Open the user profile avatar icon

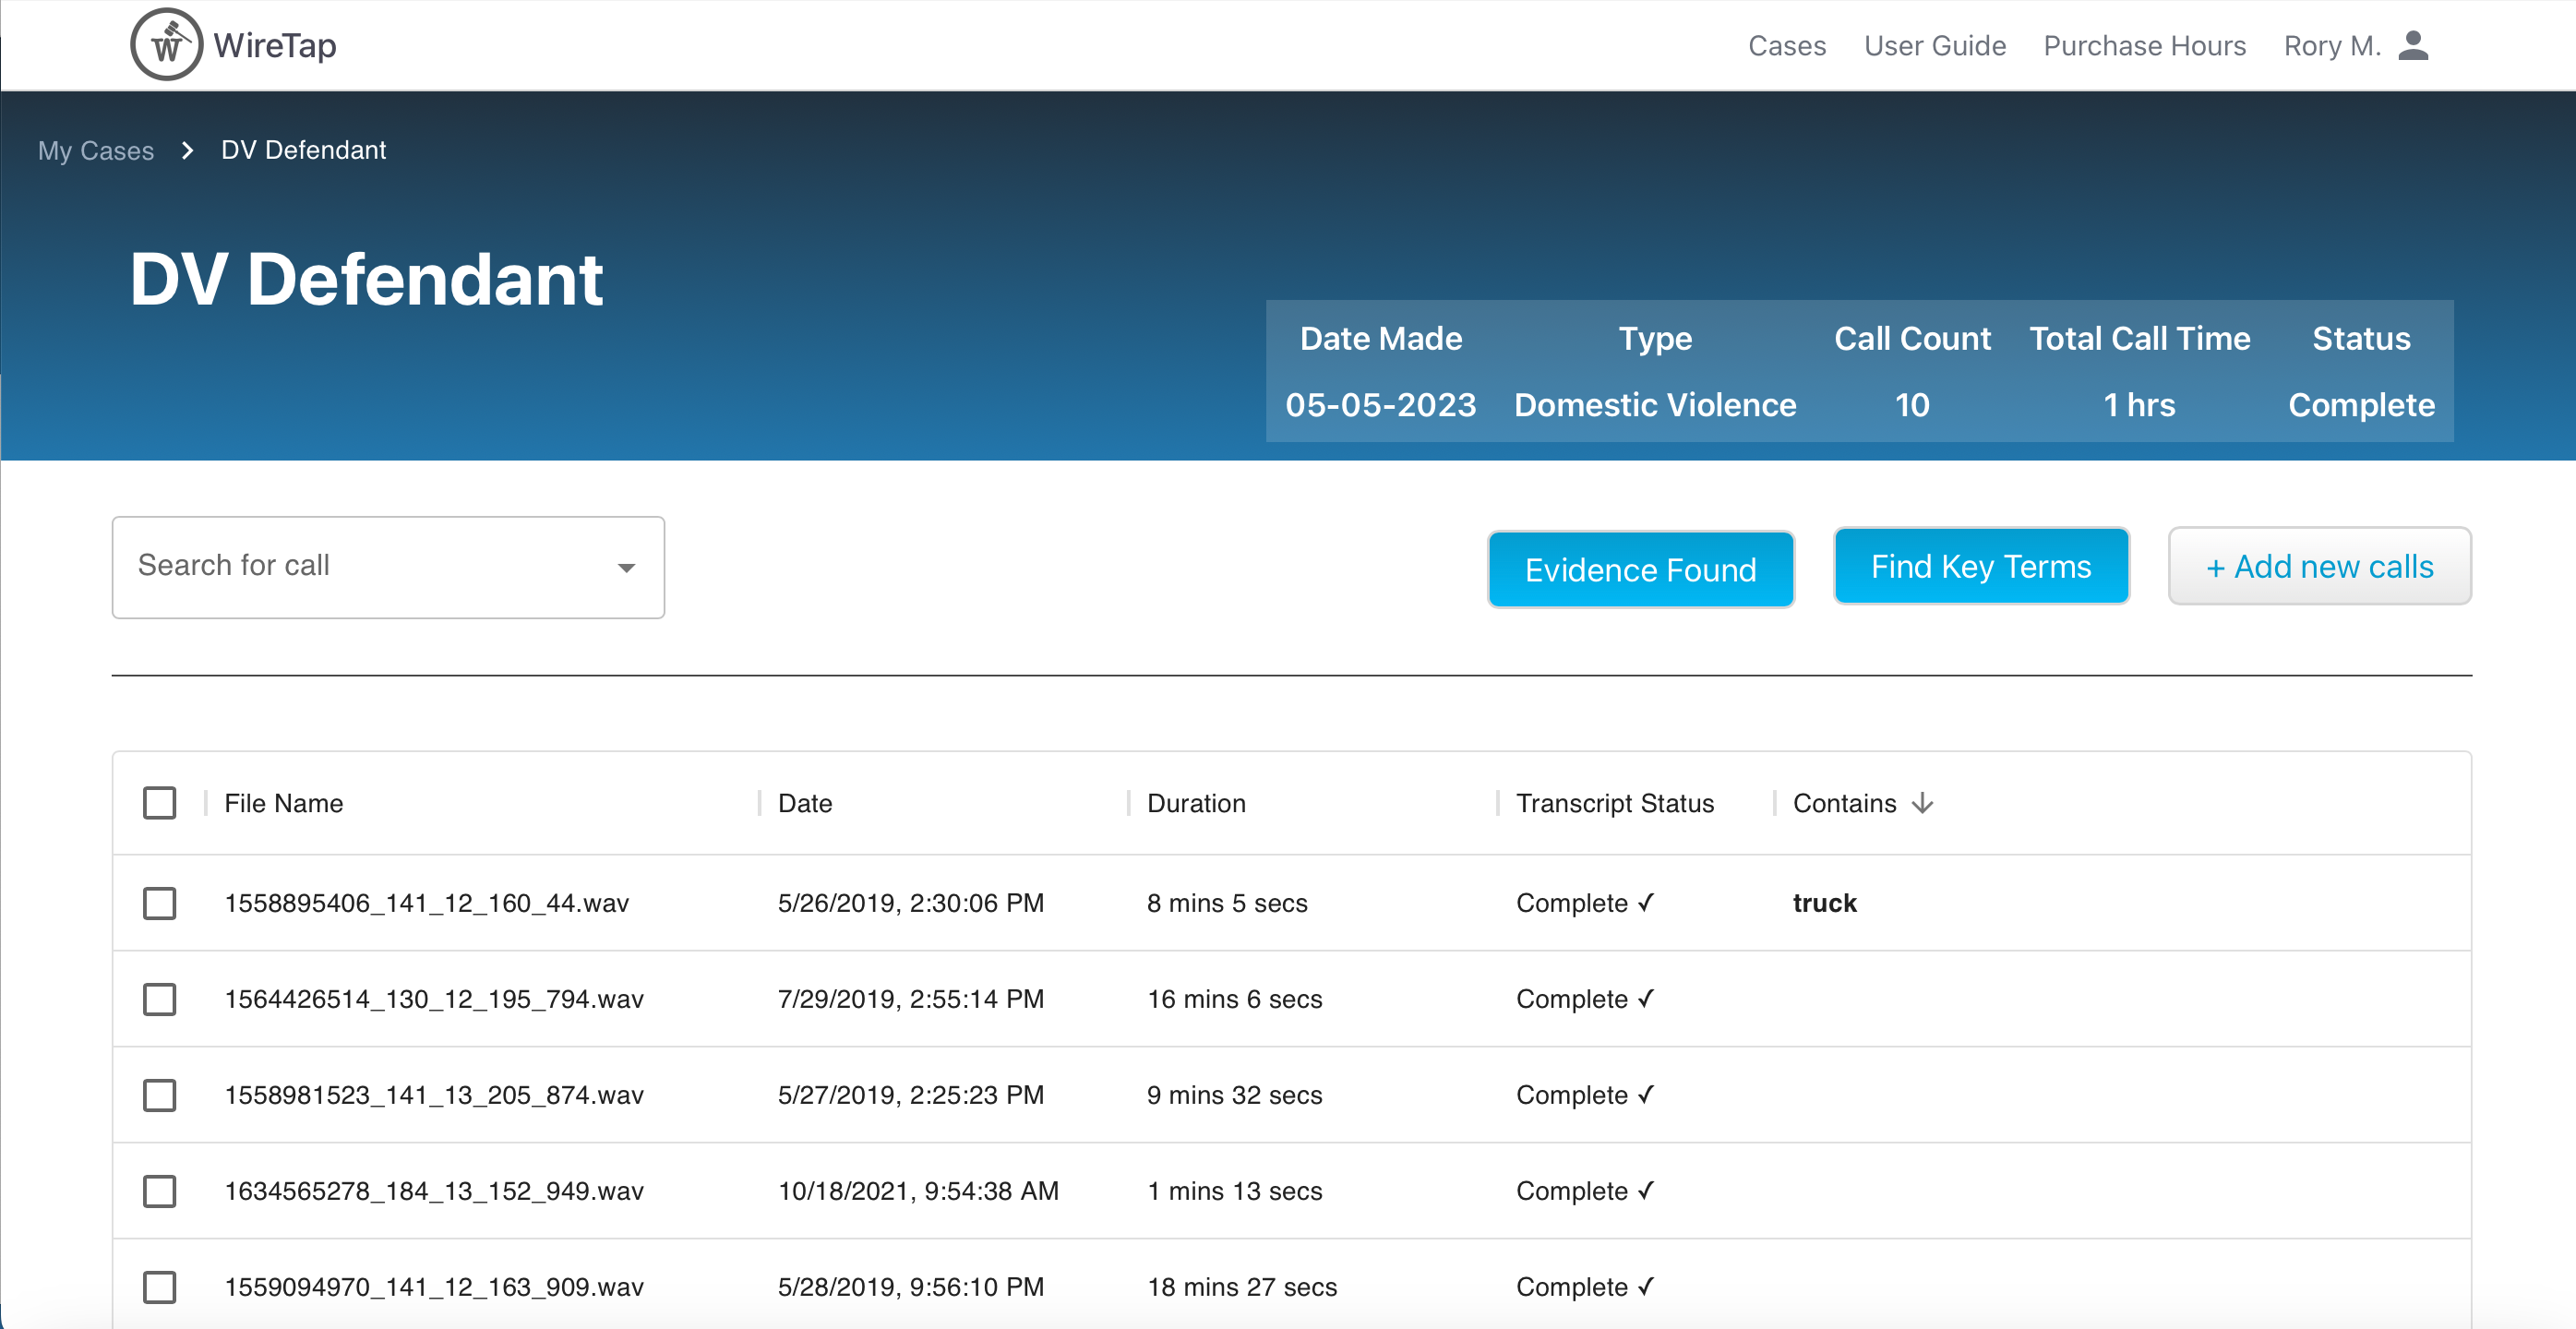(2412, 46)
